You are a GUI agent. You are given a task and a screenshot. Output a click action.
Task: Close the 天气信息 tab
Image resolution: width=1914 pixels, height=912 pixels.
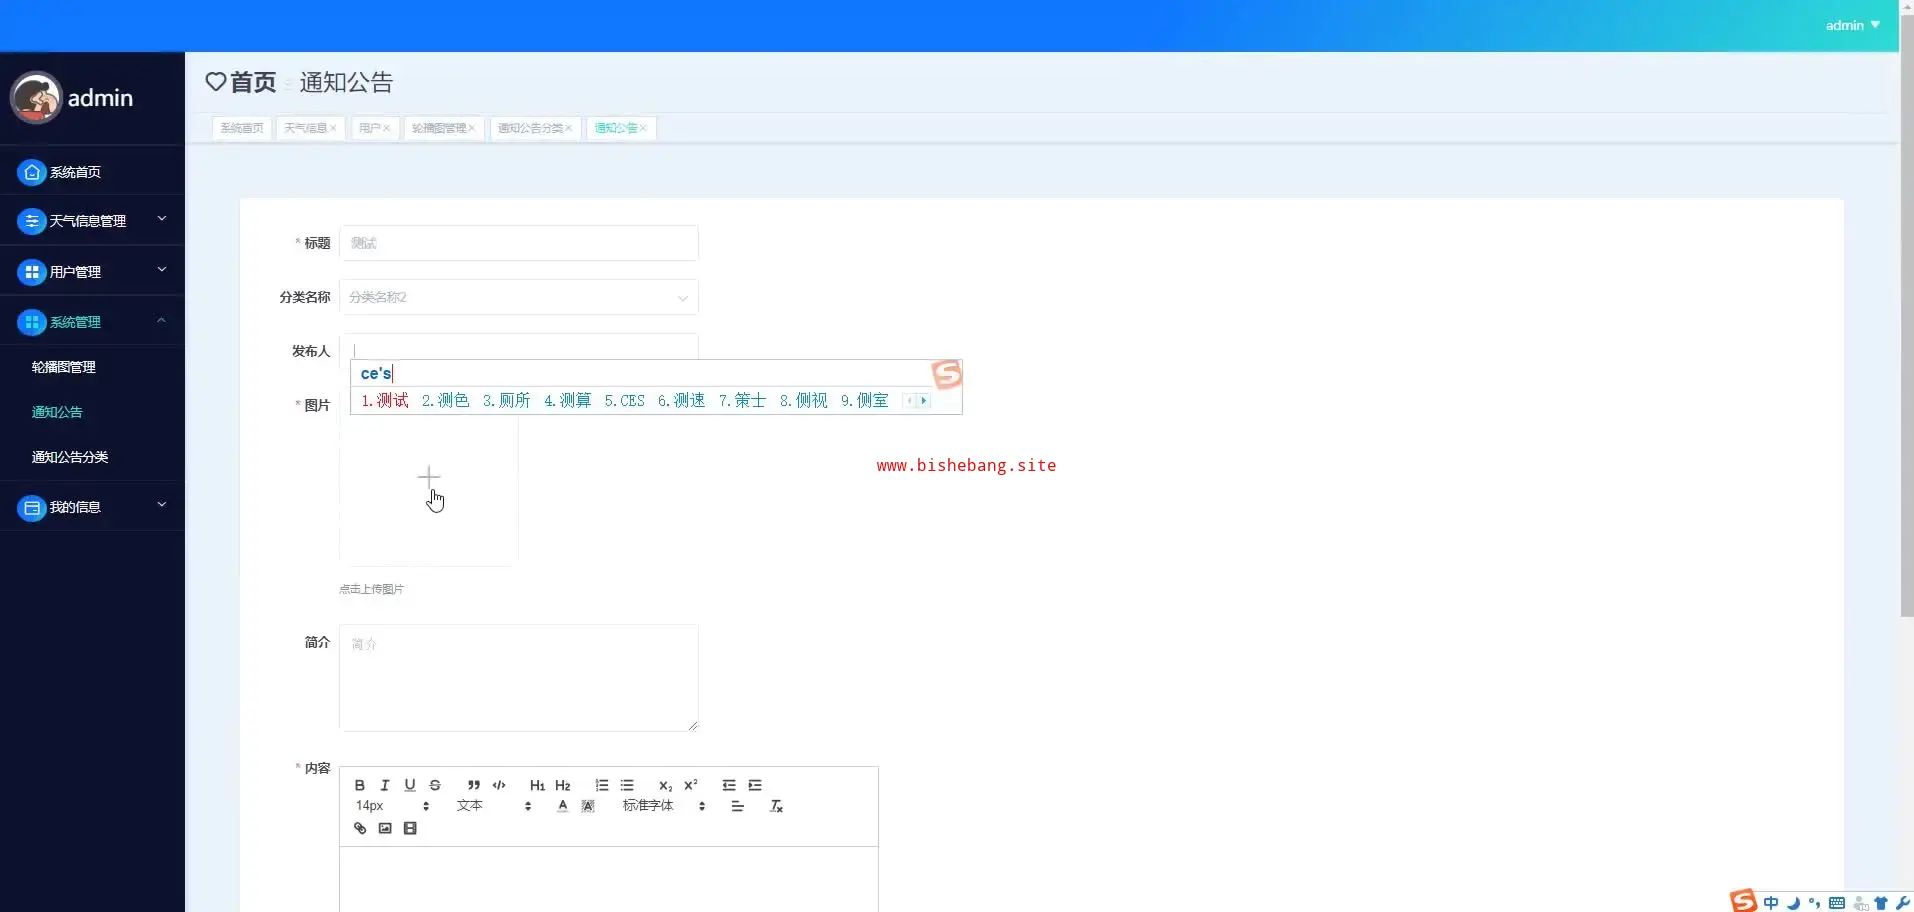tap(334, 128)
